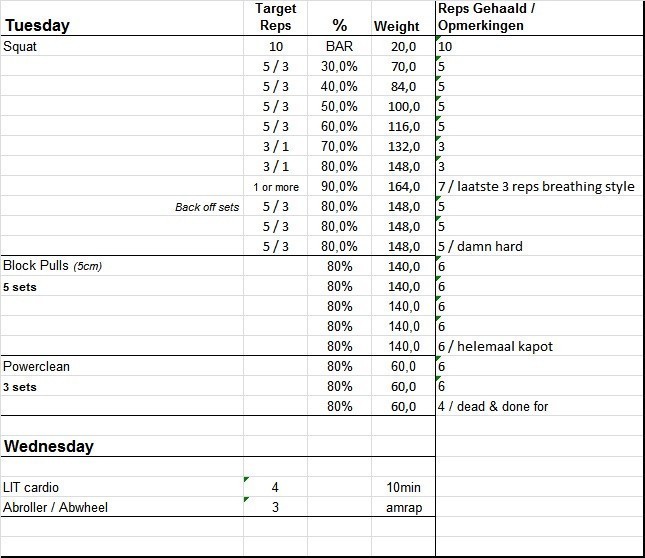Screen dimensions: 645x558
Task: Click the Block Pulls (5cm) cell
Action: click(52, 266)
